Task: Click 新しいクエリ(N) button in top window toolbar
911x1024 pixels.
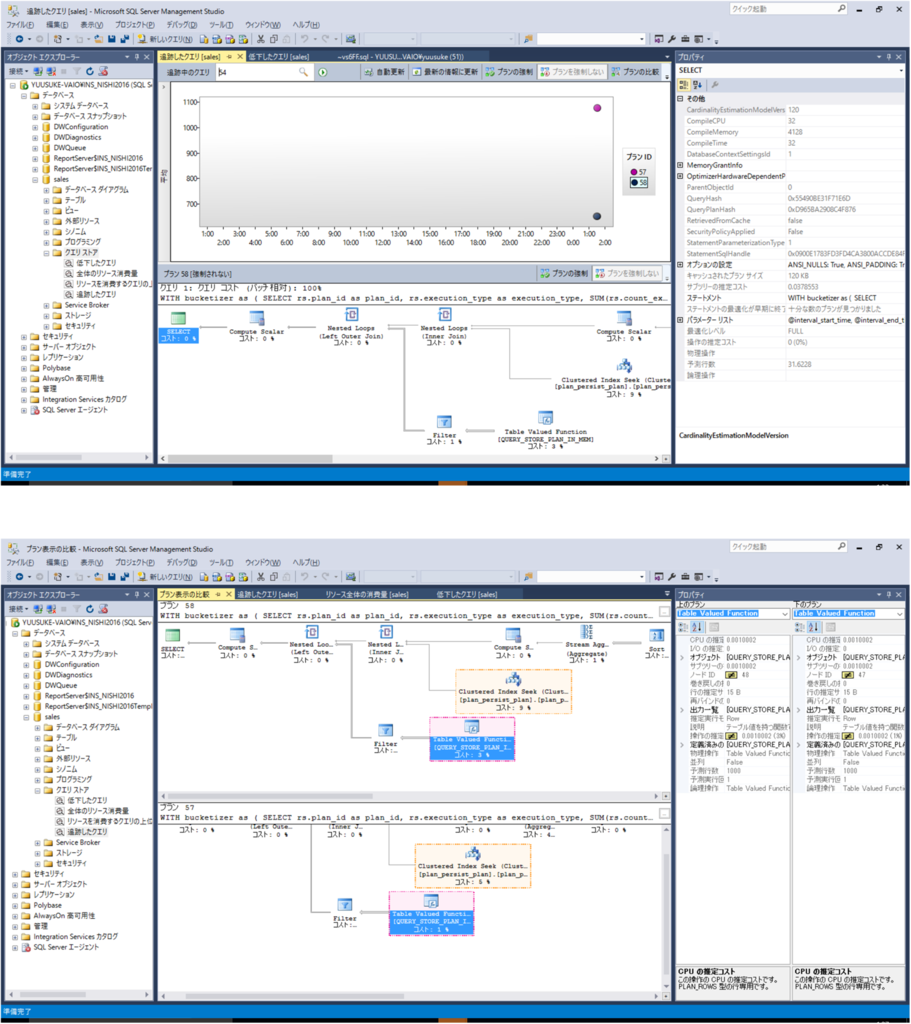Action: tap(165, 39)
